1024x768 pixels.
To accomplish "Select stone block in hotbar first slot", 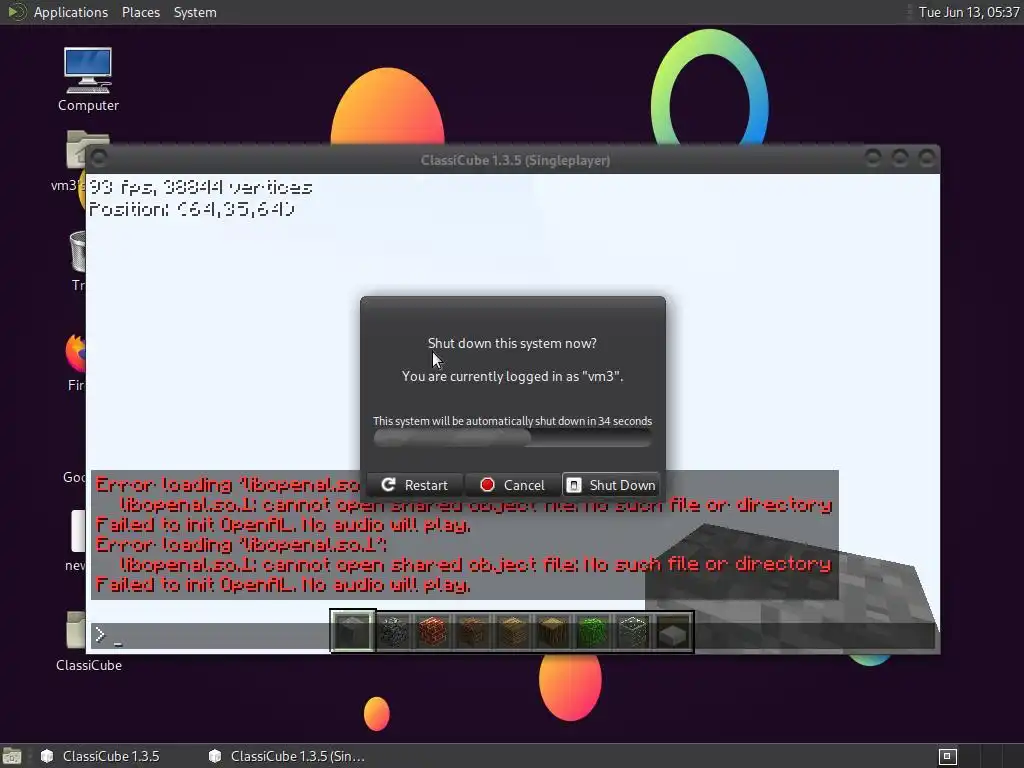I will pyautogui.click(x=353, y=632).
